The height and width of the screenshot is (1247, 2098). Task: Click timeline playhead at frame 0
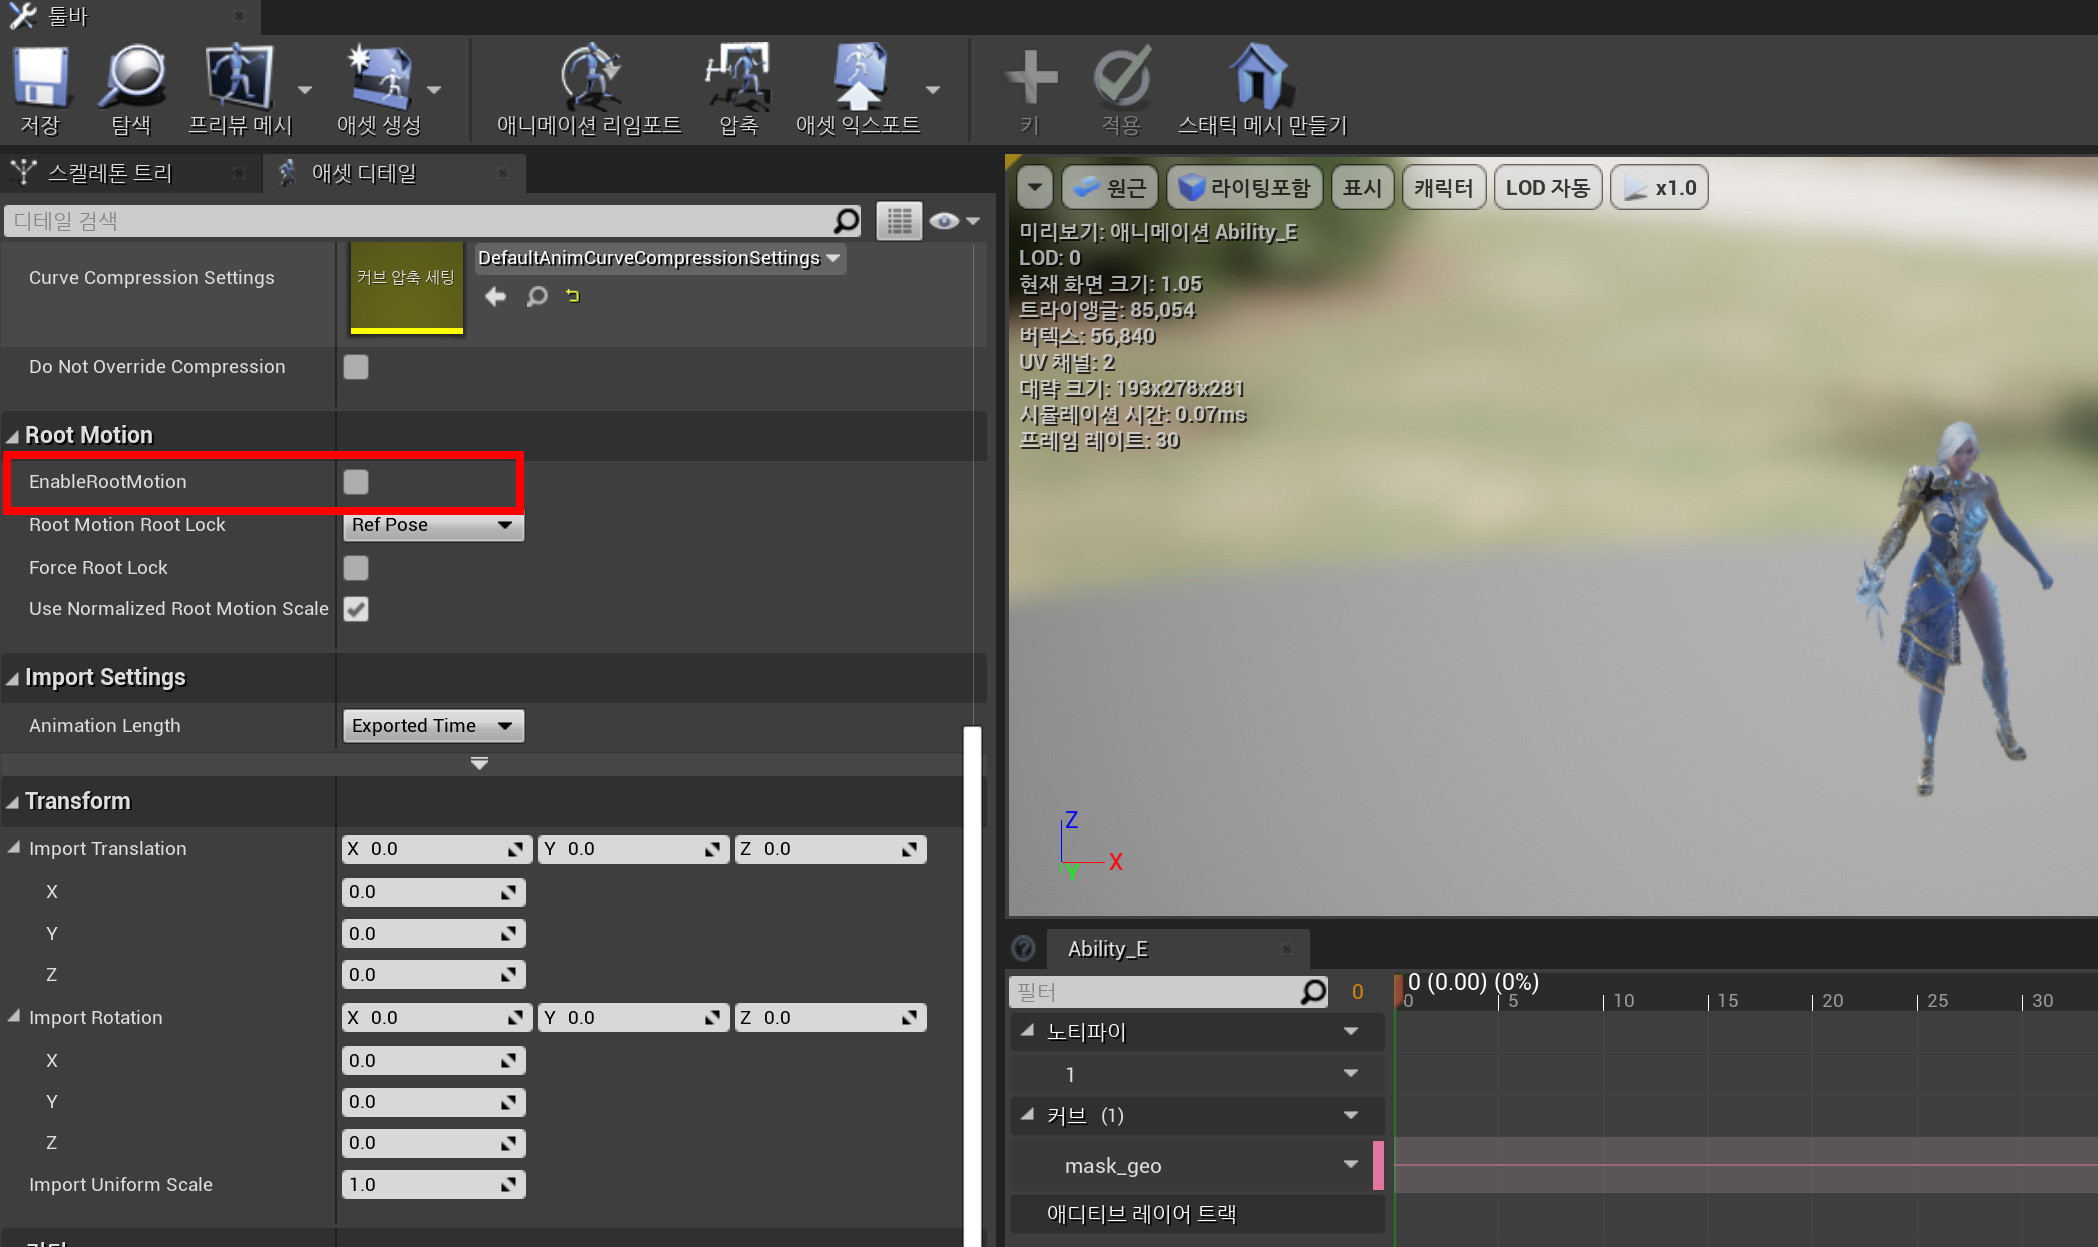pyautogui.click(x=1399, y=990)
